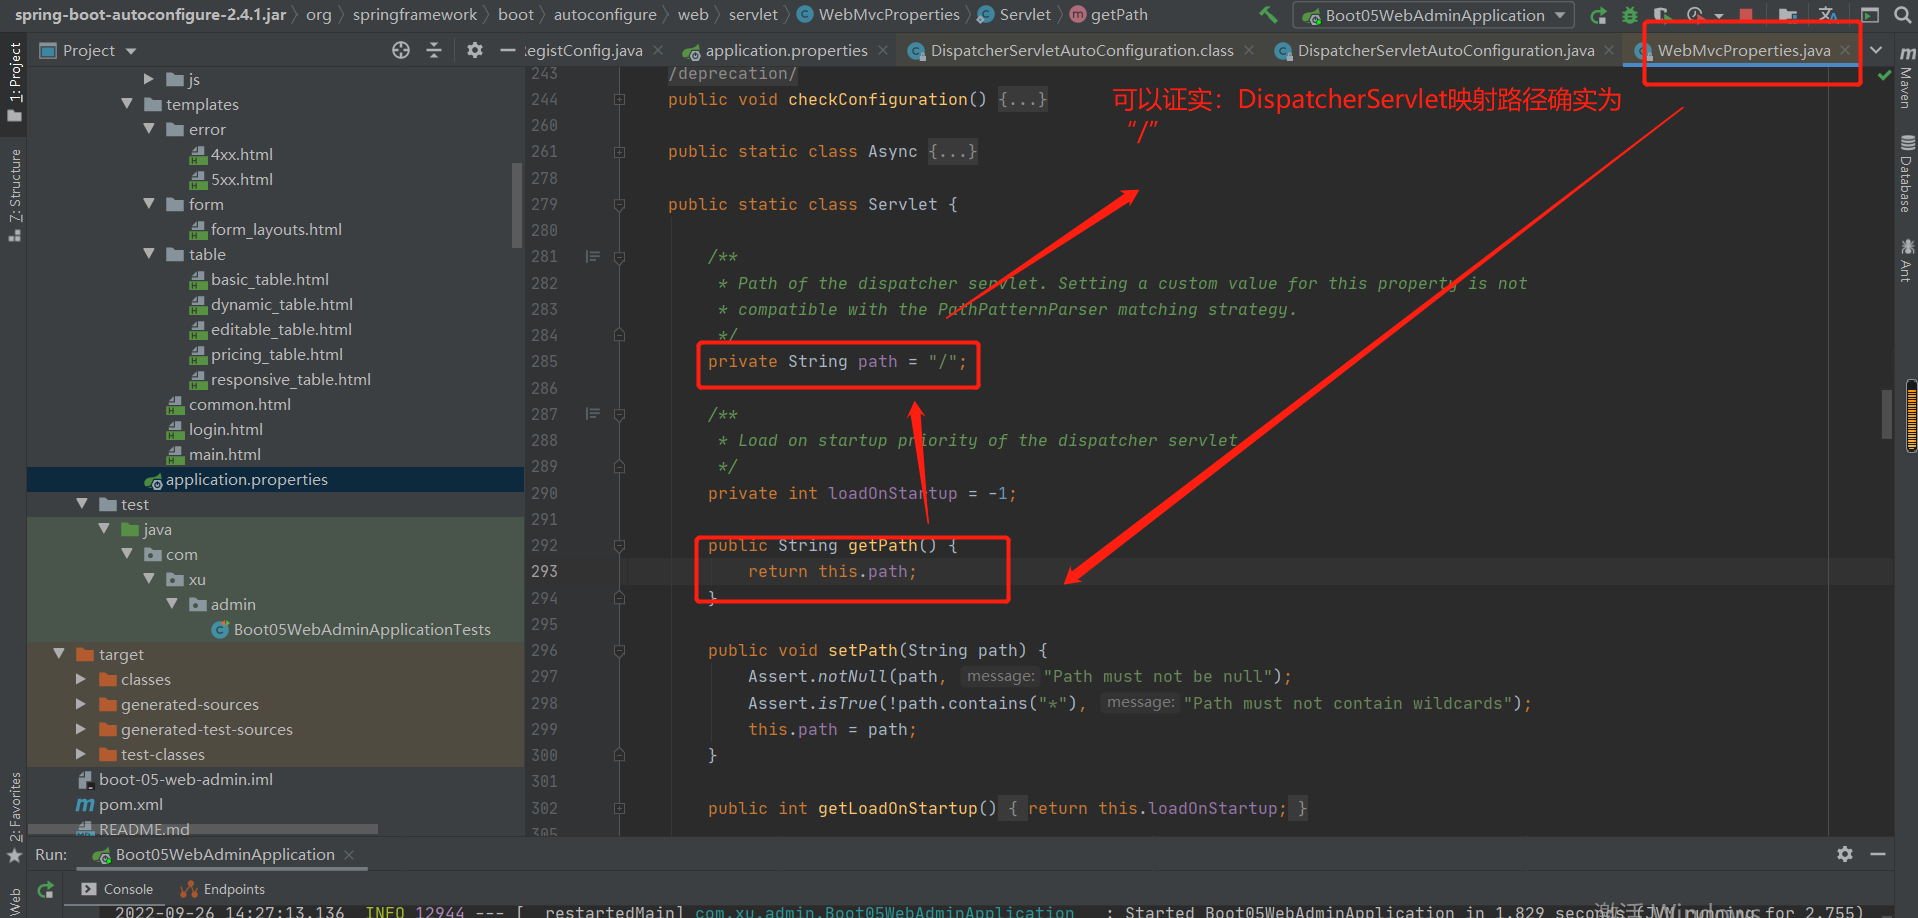Click the red Stop button icon
The height and width of the screenshot is (918, 1918).
(x=1746, y=15)
